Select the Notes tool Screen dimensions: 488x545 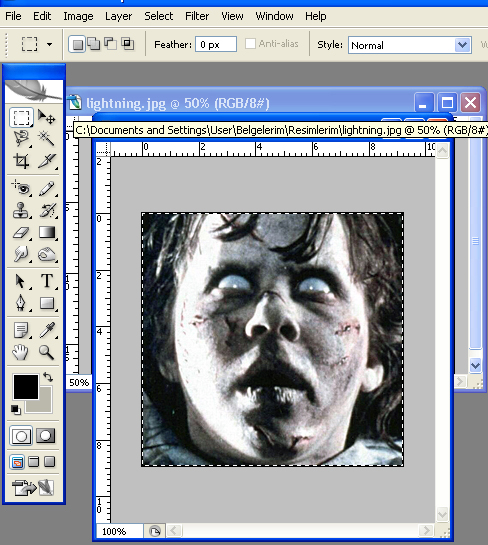point(21,330)
